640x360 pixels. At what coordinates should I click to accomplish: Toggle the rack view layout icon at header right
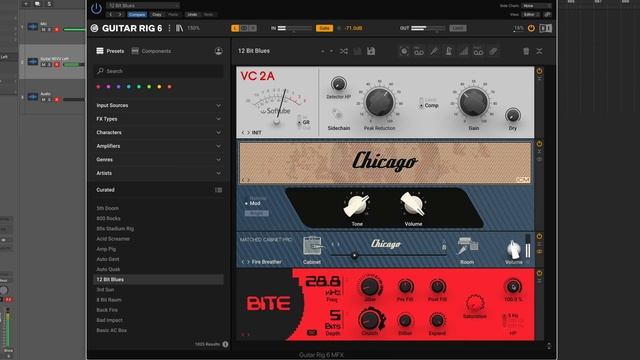pyautogui.click(x=545, y=28)
